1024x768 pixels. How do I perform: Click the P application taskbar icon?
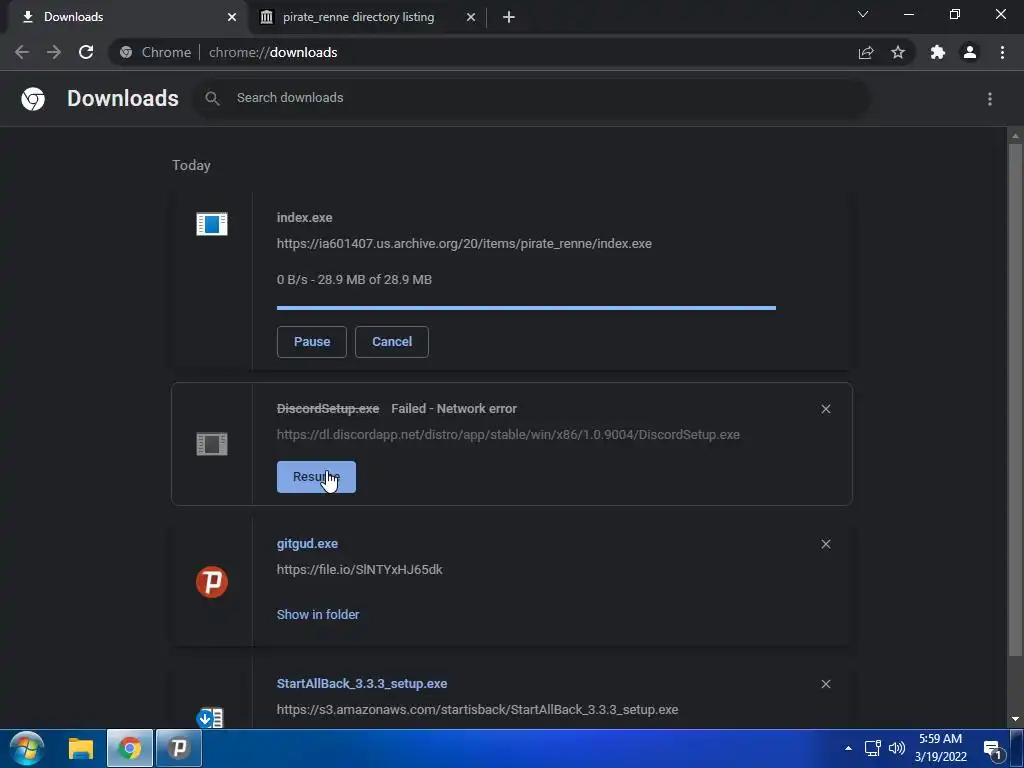coord(179,748)
